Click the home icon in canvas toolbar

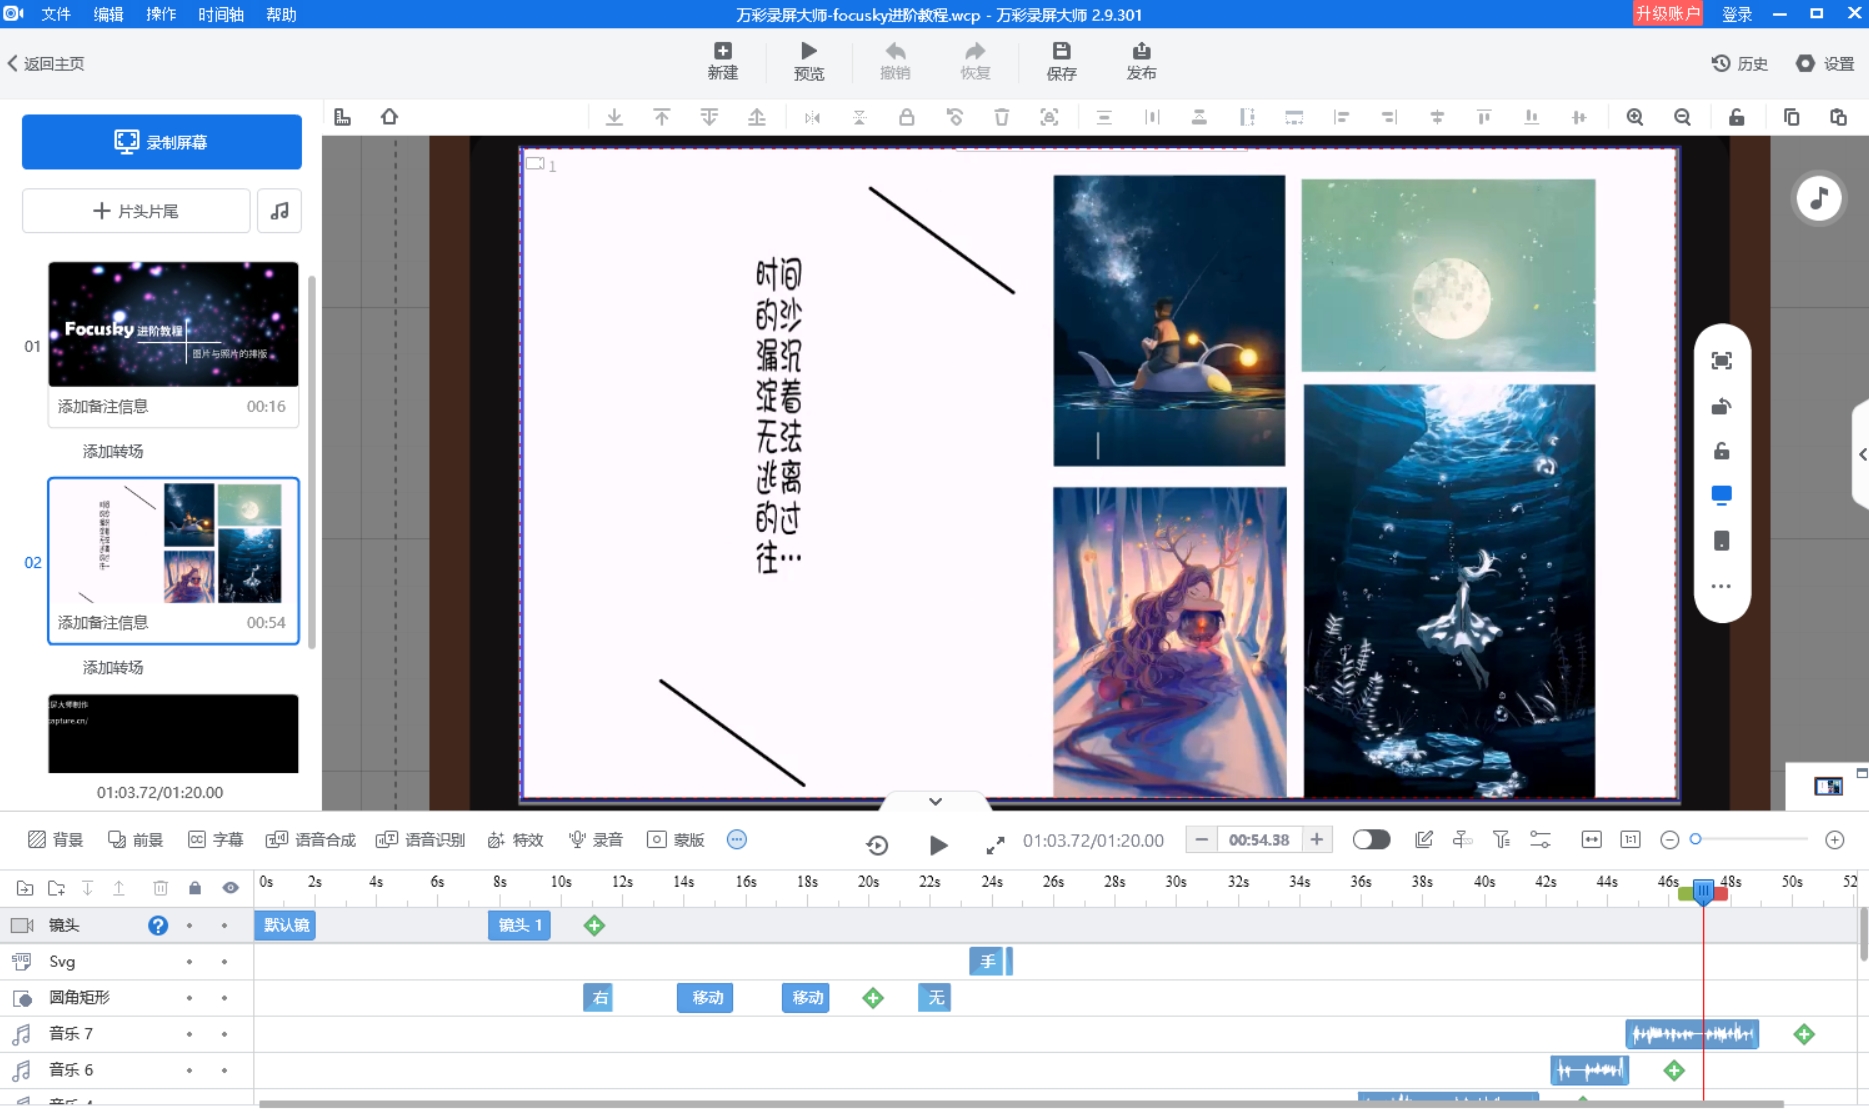tap(389, 117)
